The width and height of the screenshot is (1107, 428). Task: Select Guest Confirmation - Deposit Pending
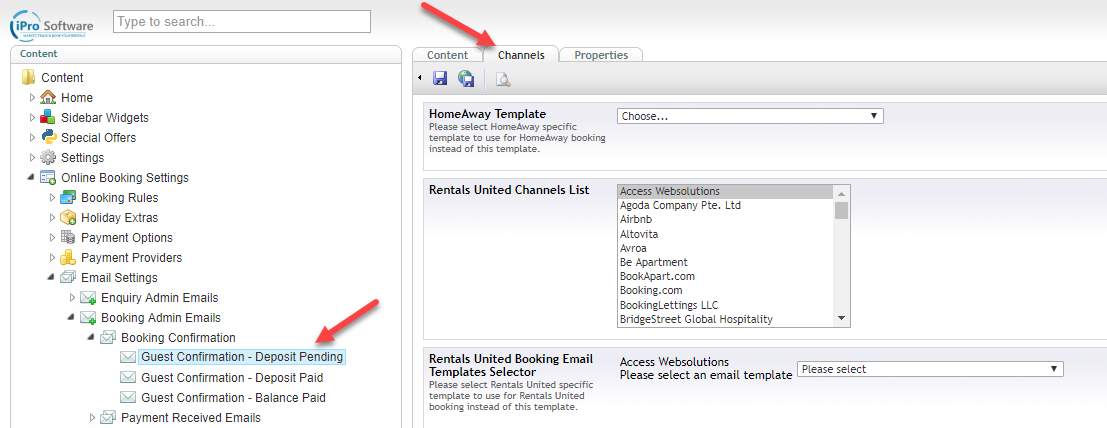pos(242,357)
